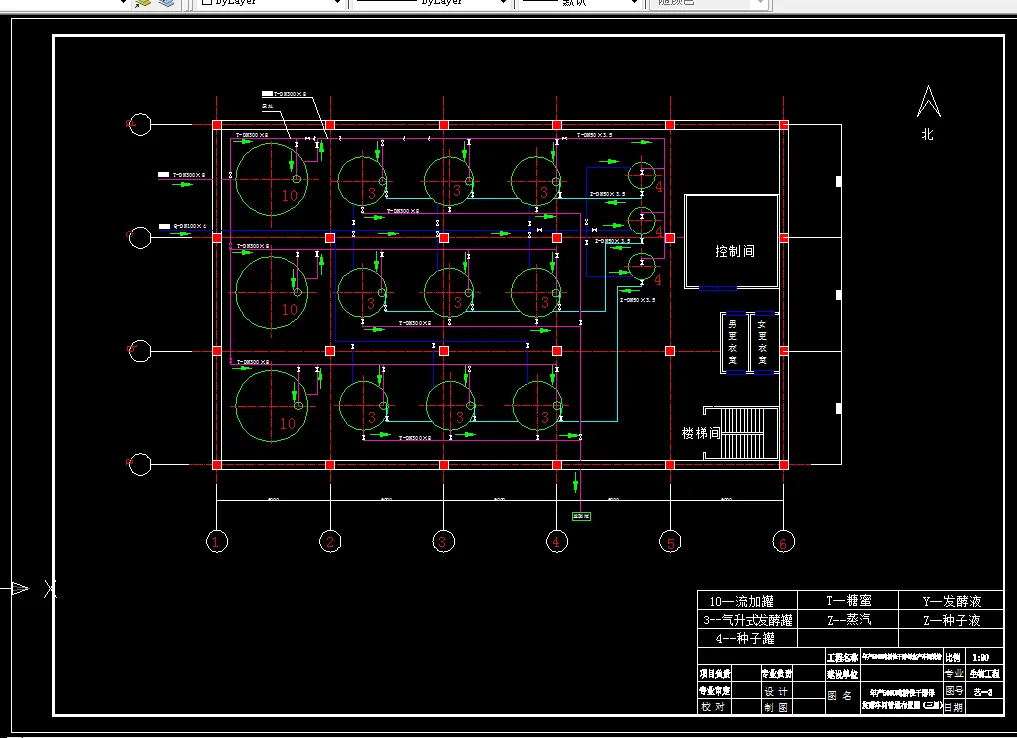Open the ByLayer color control dropdown

click(269, 3)
